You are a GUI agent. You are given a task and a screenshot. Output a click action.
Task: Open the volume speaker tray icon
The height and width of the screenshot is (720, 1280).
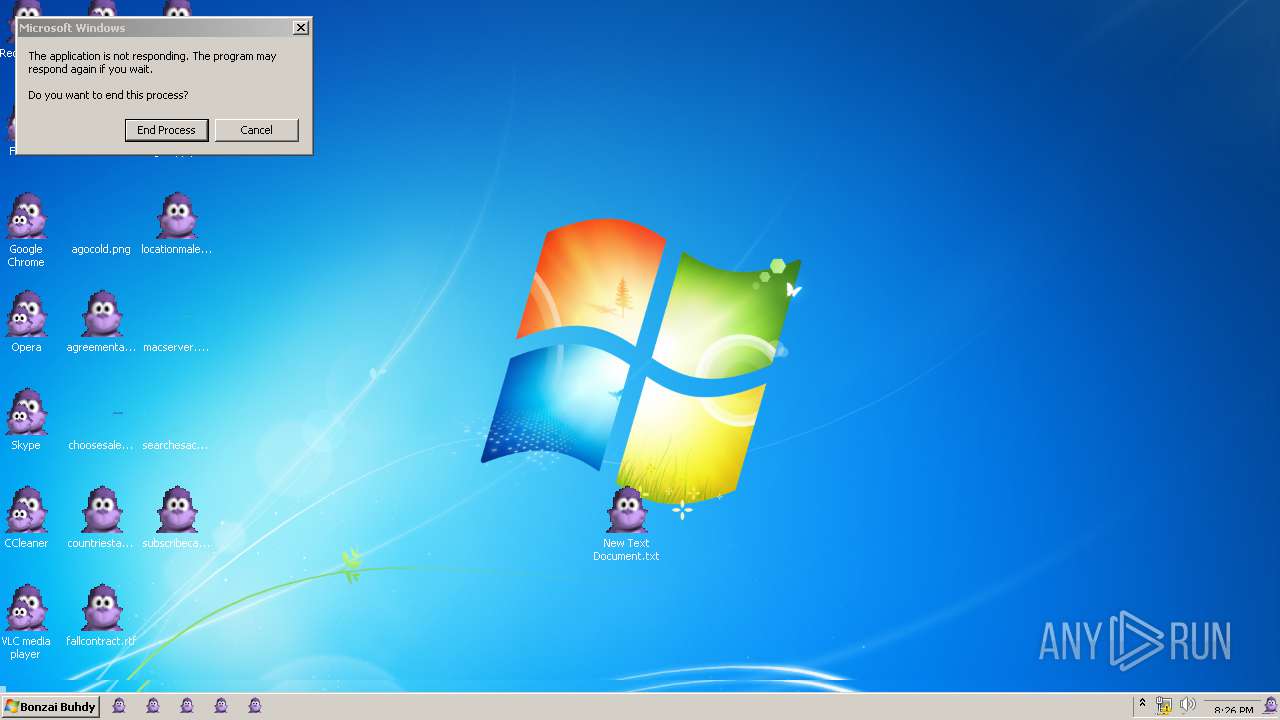(x=1188, y=705)
